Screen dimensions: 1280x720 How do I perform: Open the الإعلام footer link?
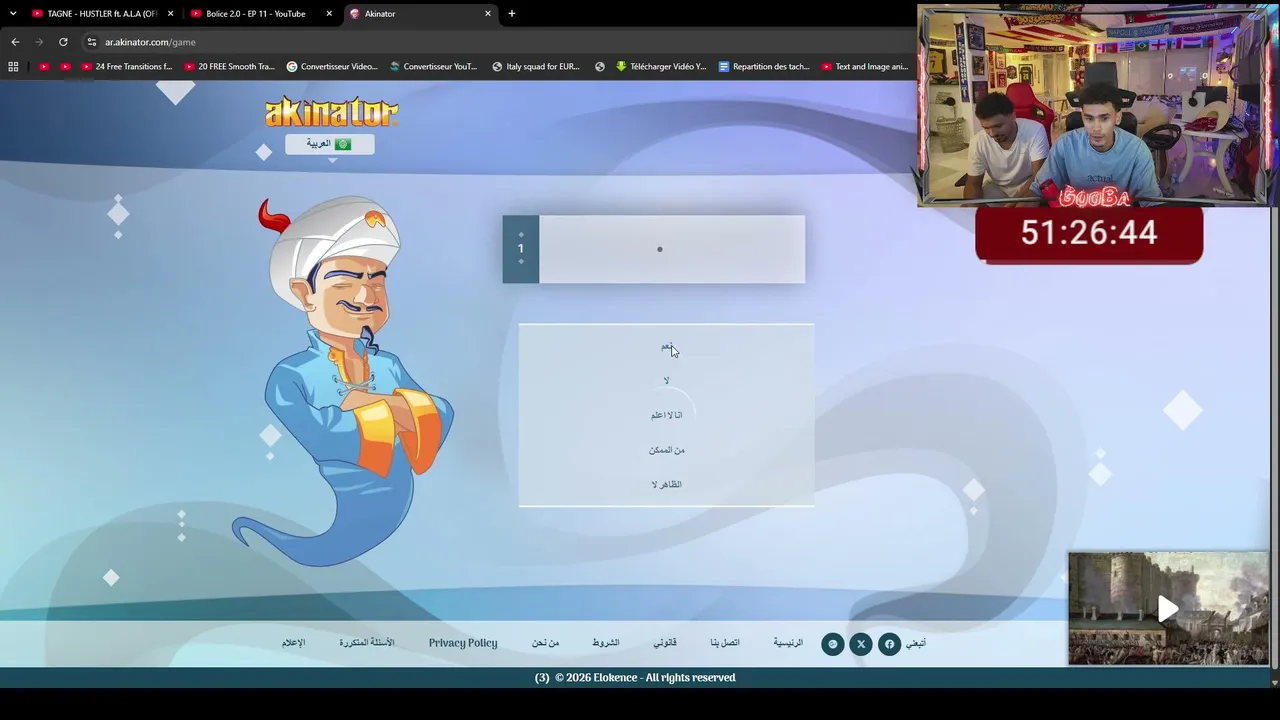(293, 643)
